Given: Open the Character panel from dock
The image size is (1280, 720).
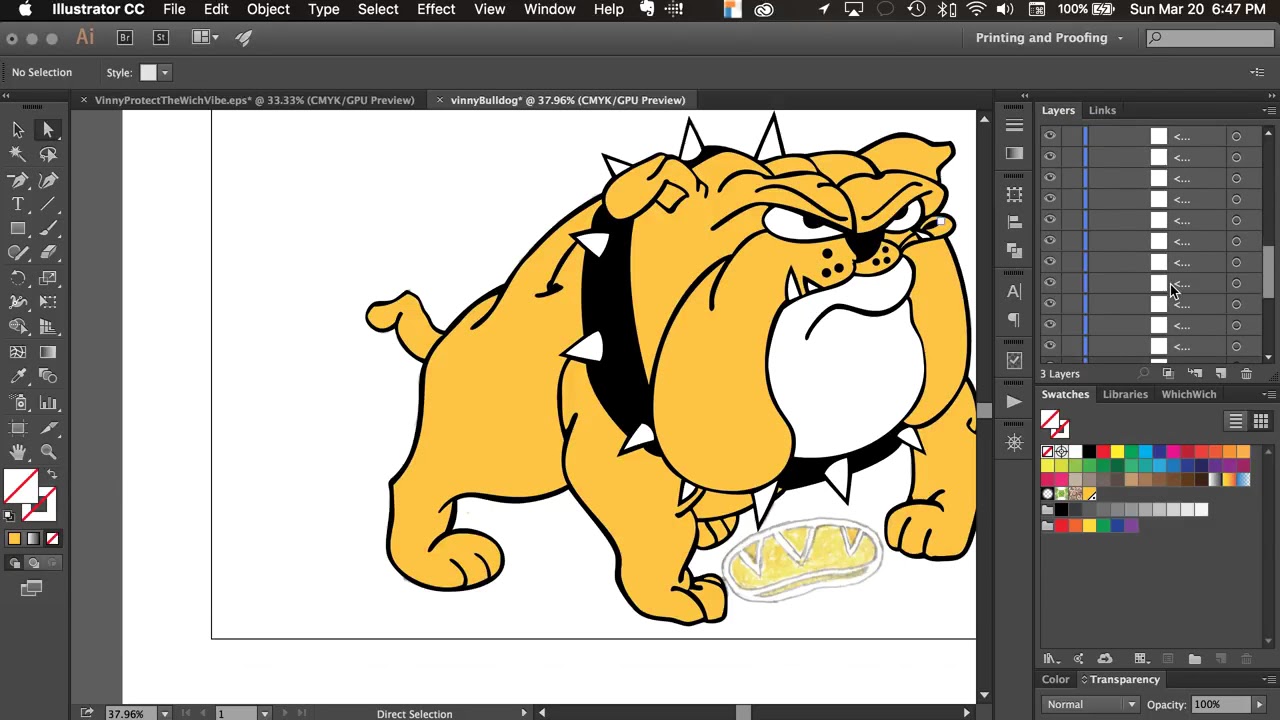Looking at the screenshot, I should tap(1014, 291).
